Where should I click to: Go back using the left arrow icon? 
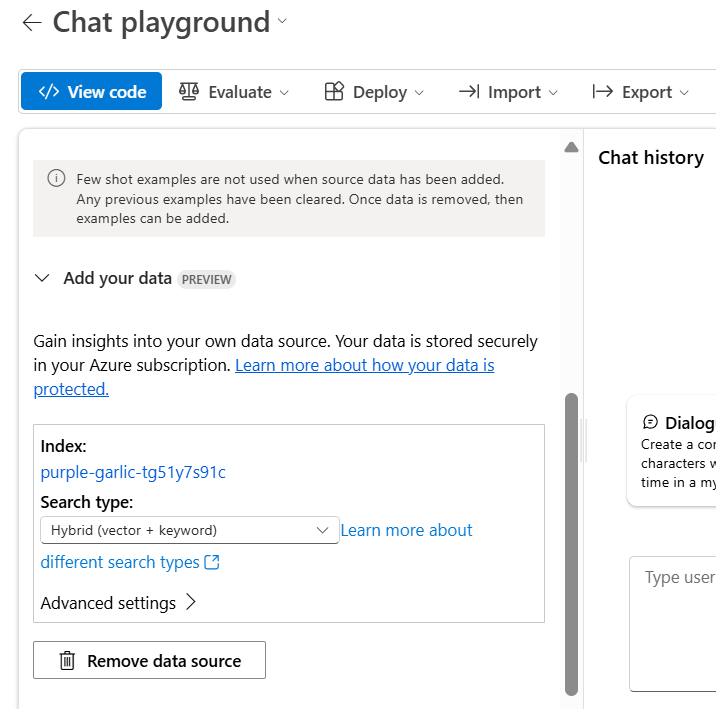point(32,22)
